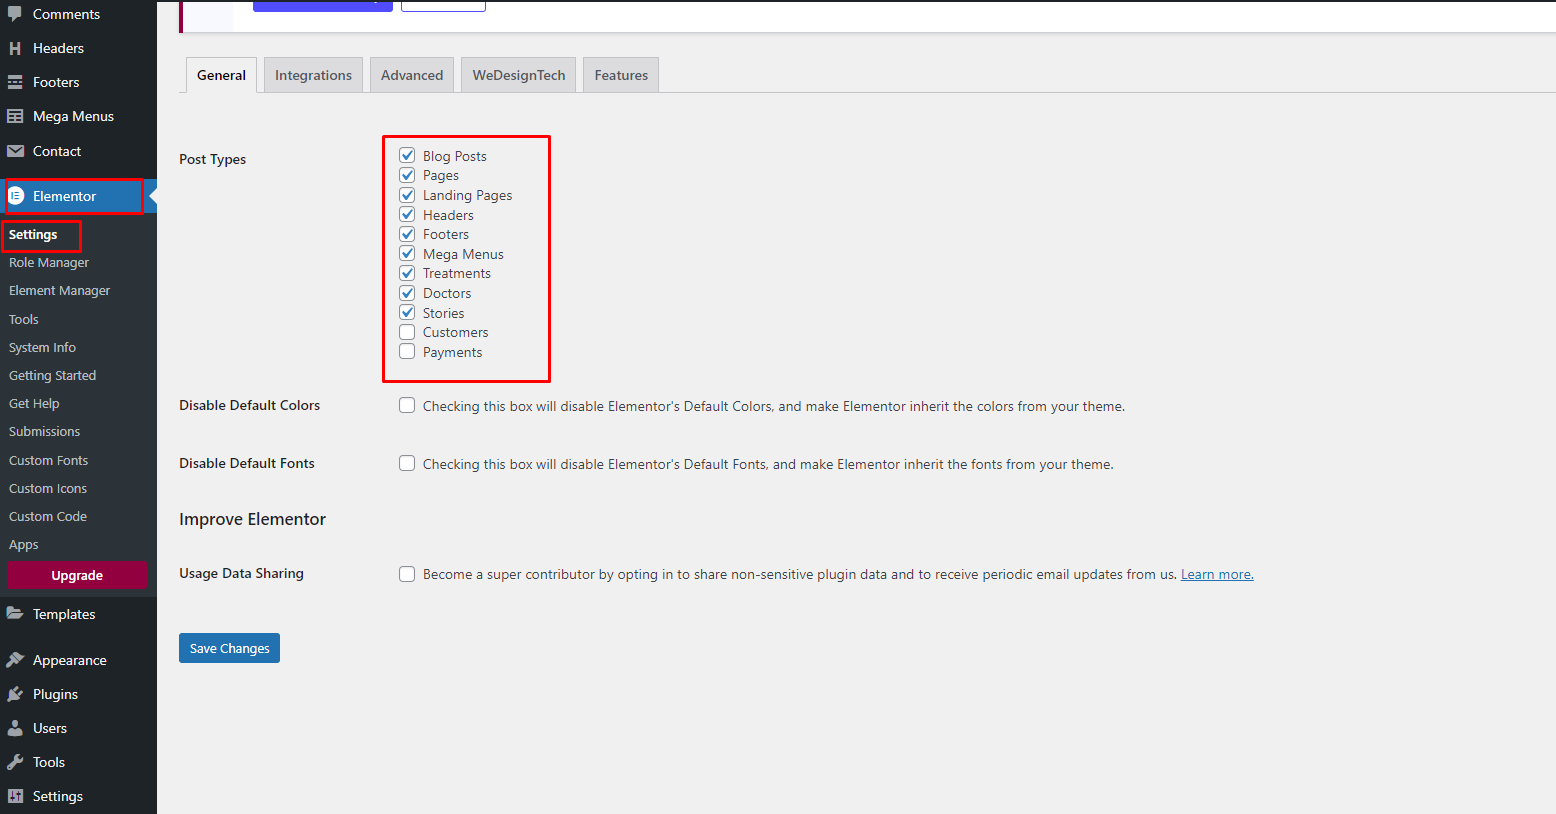Open Getting Started submenu item
The height and width of the screenshot is (814, 1556).
pos(52,375)
